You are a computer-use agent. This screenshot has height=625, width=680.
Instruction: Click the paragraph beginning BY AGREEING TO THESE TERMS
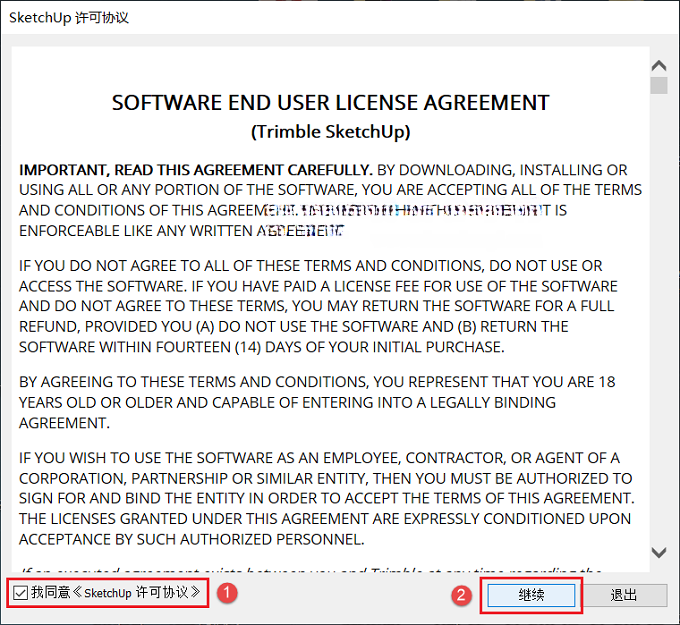click(x=317, y=402)
